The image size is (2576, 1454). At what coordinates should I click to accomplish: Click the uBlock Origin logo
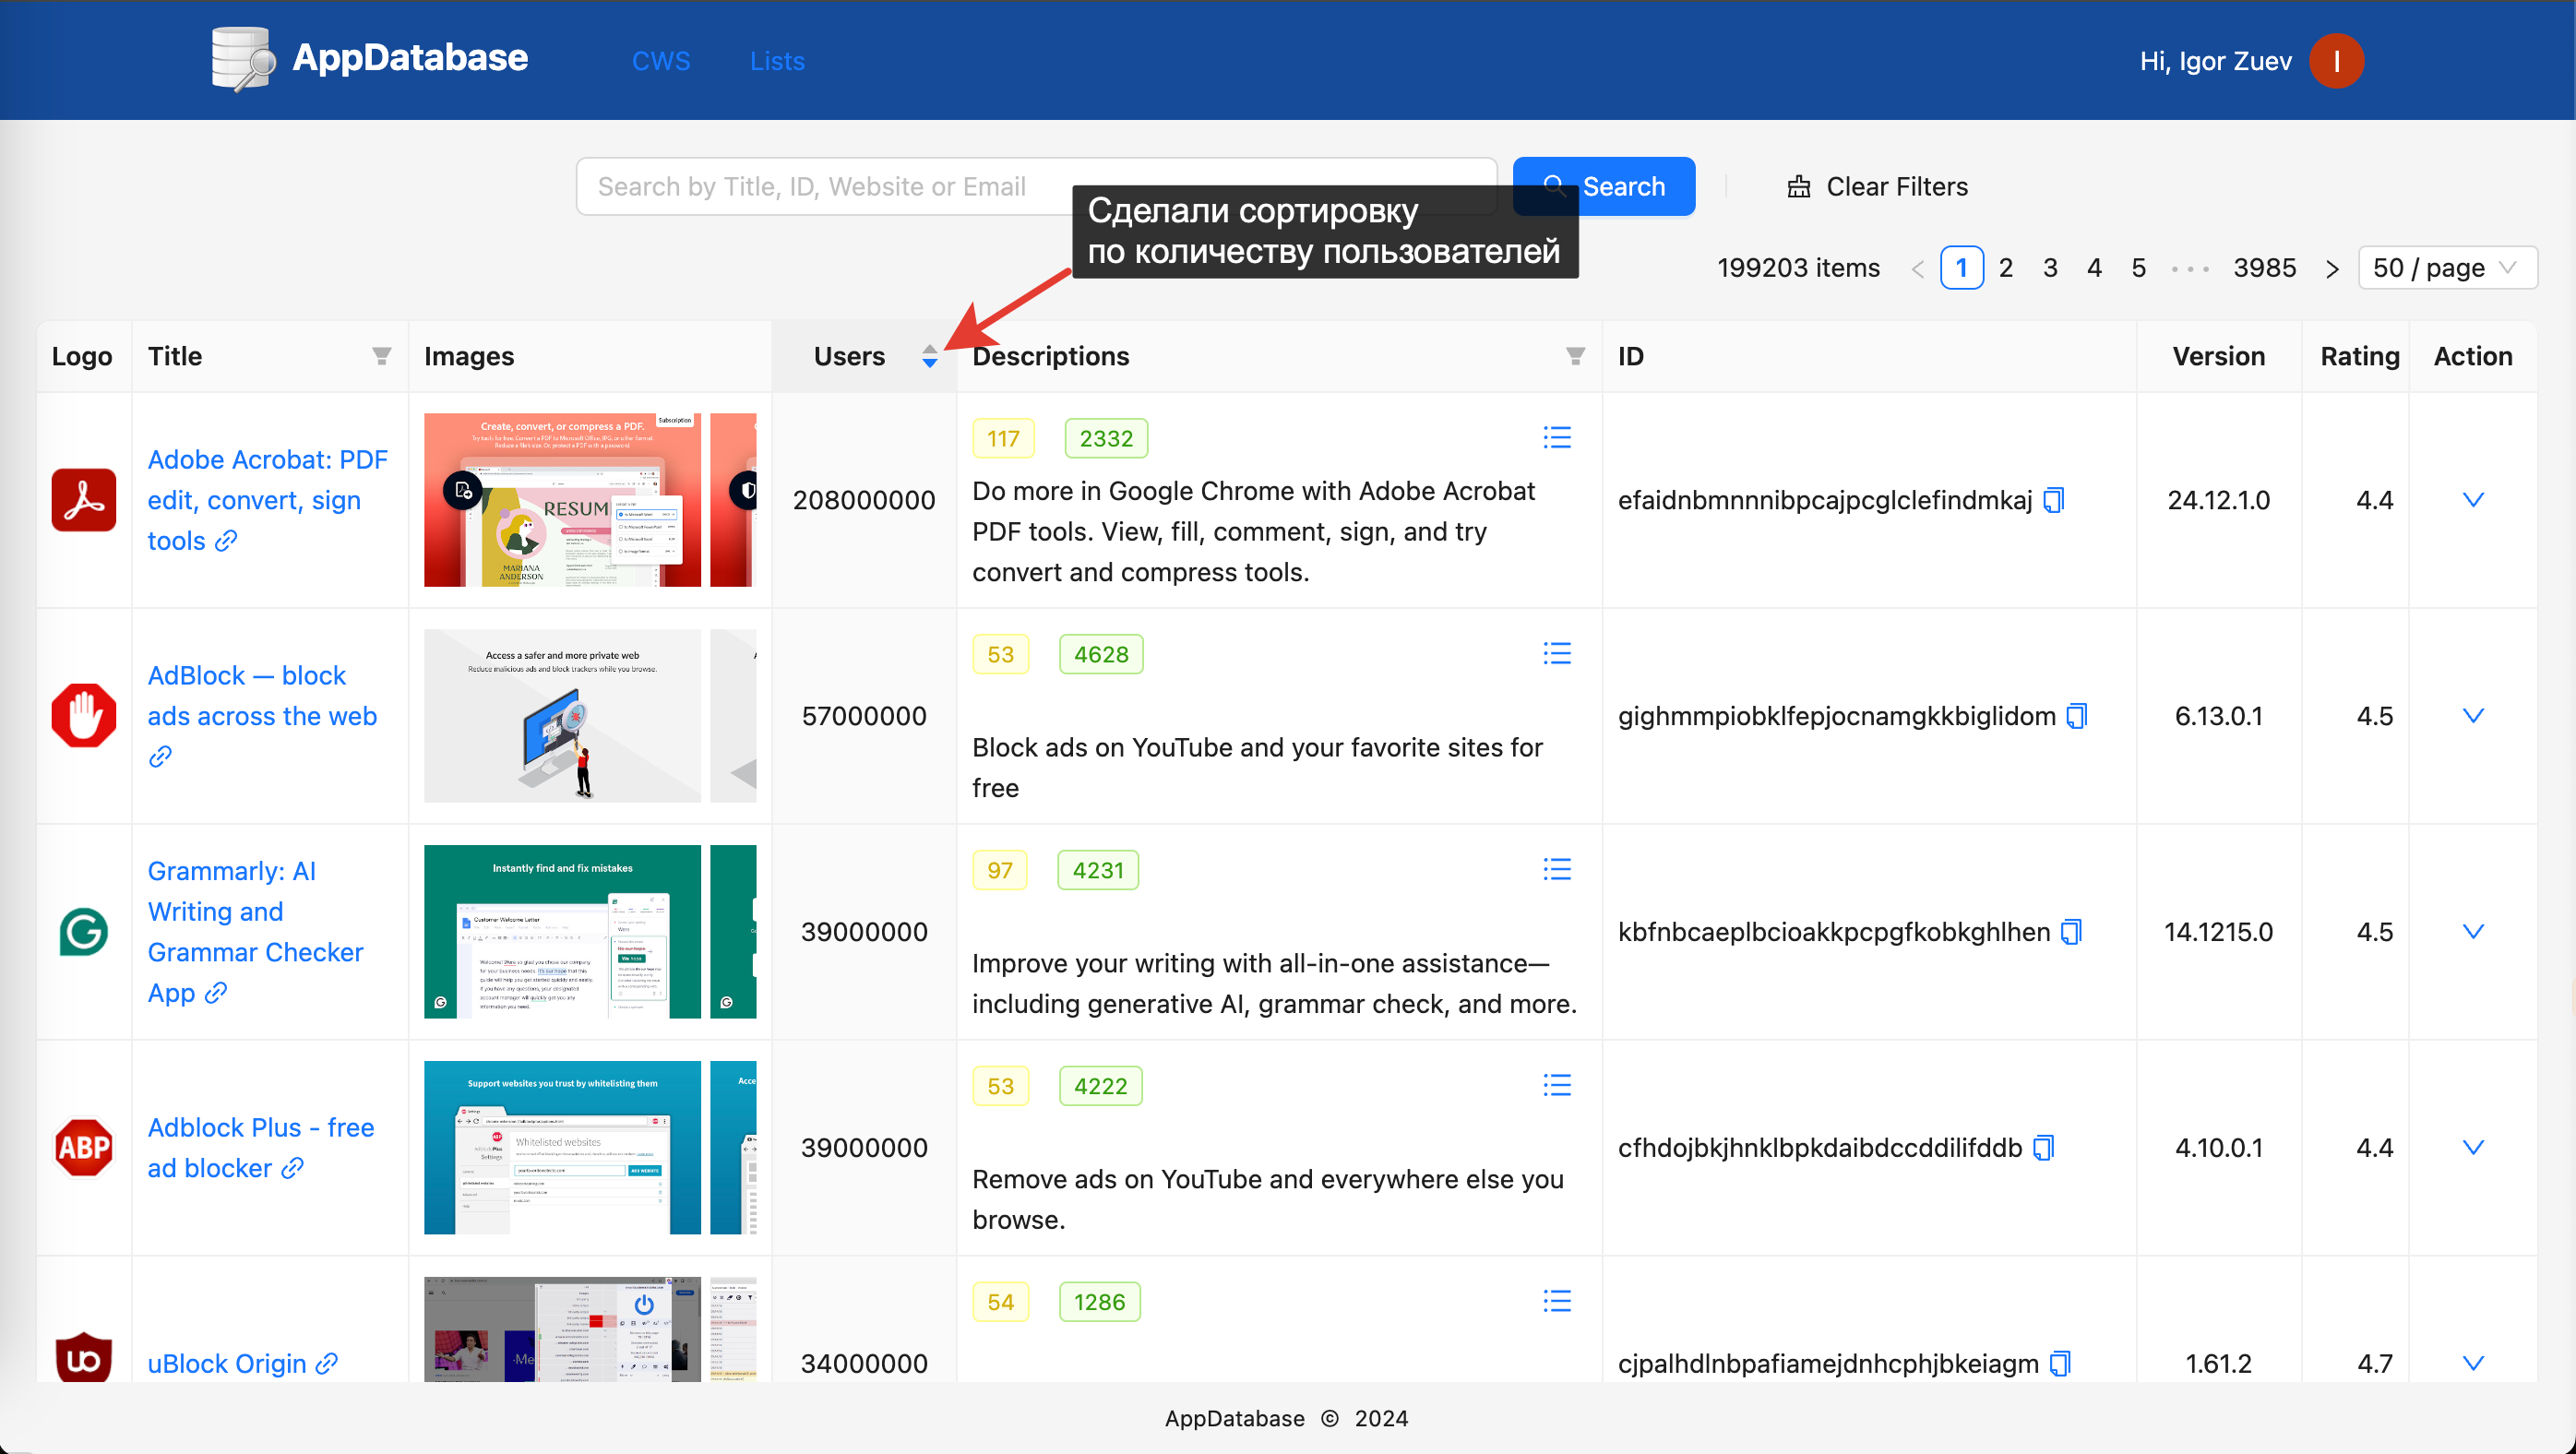click(83, 1360)
